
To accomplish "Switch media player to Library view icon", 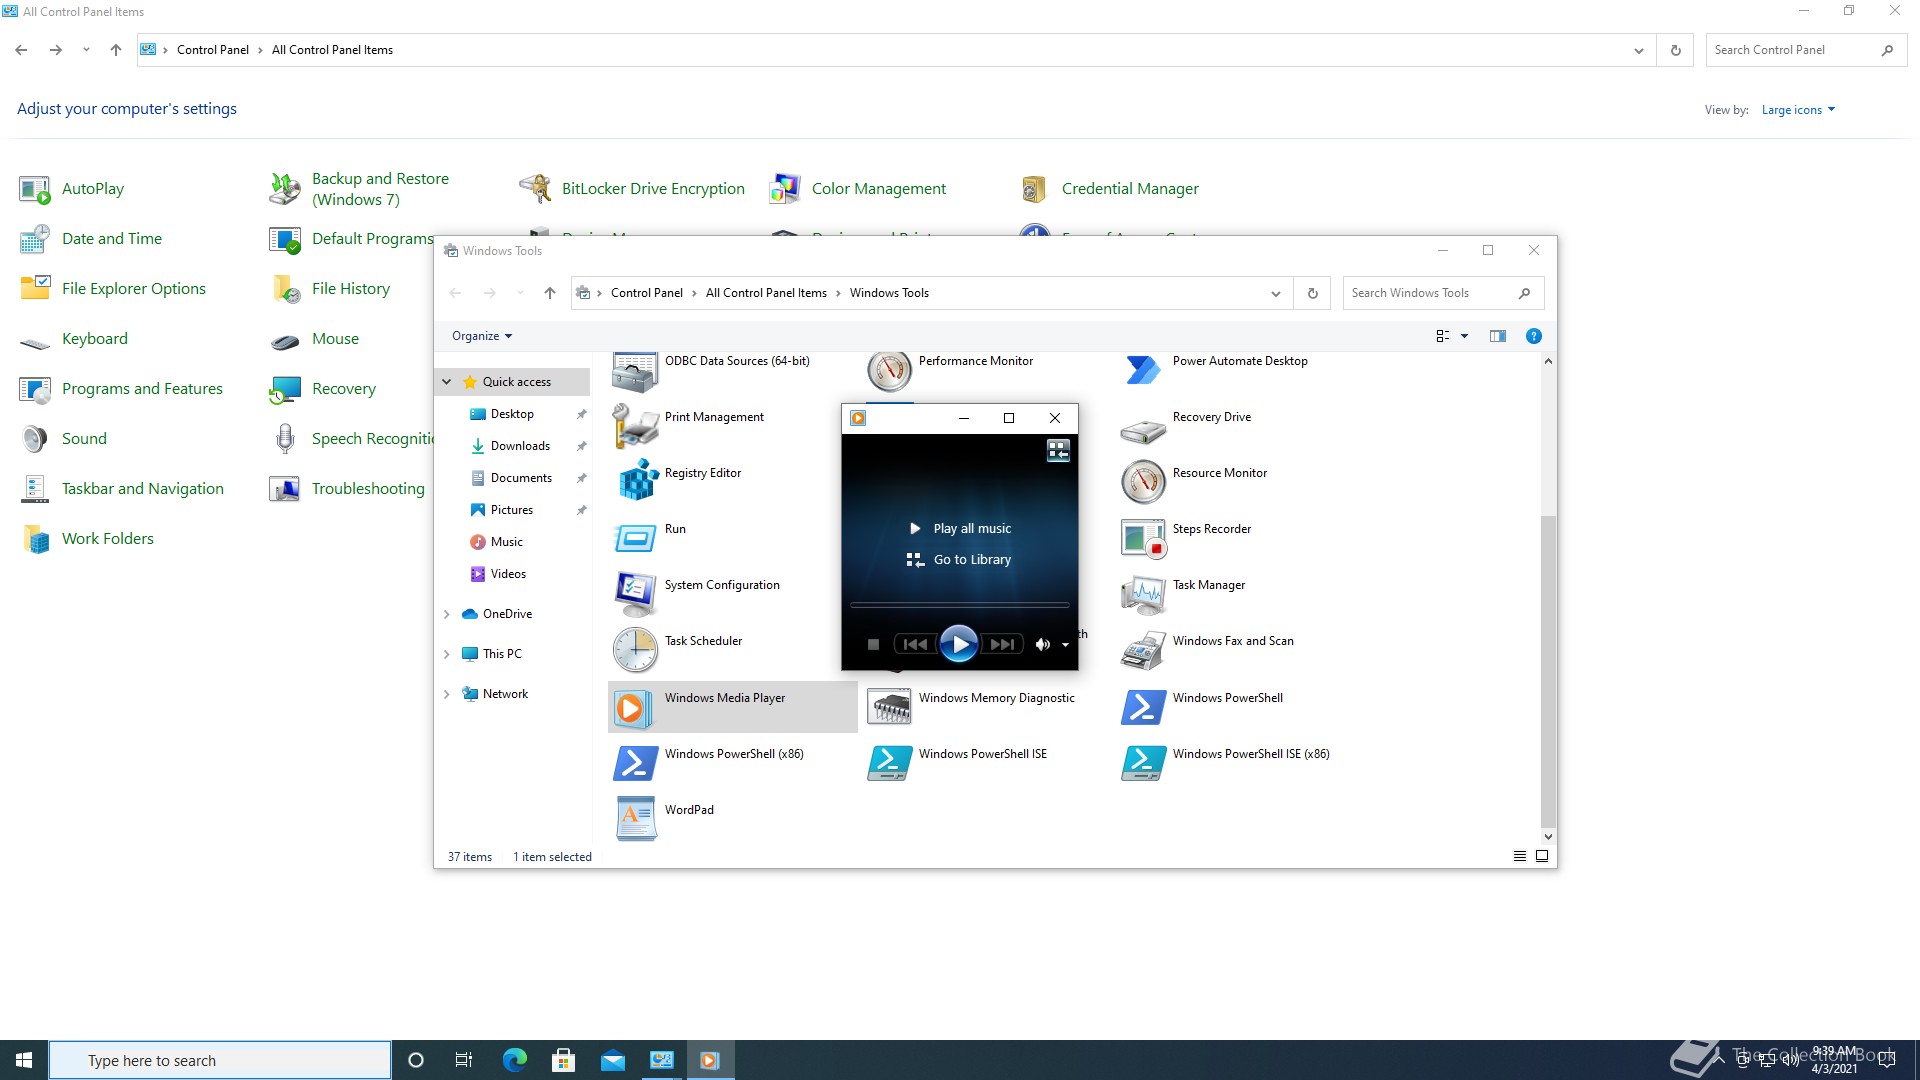I will click(x=1058, y=451).
